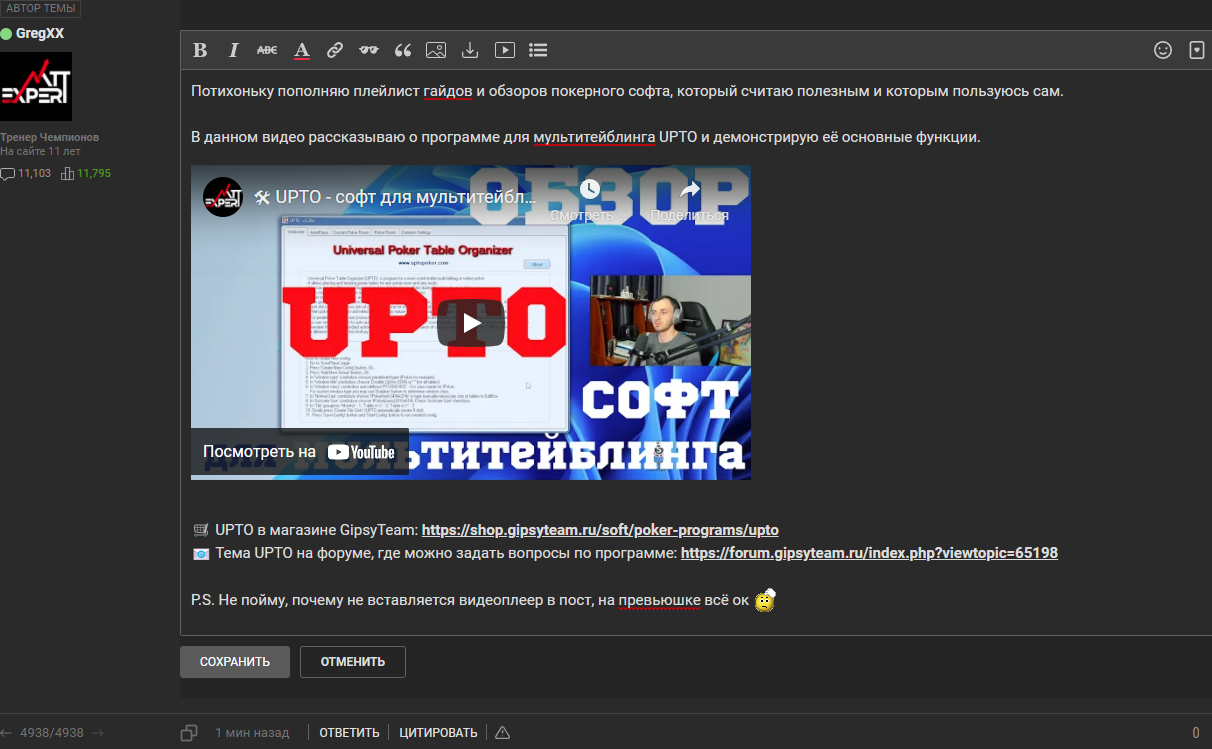
Task: Click '1 мин назад' timestamp
Action: point(252,733)
